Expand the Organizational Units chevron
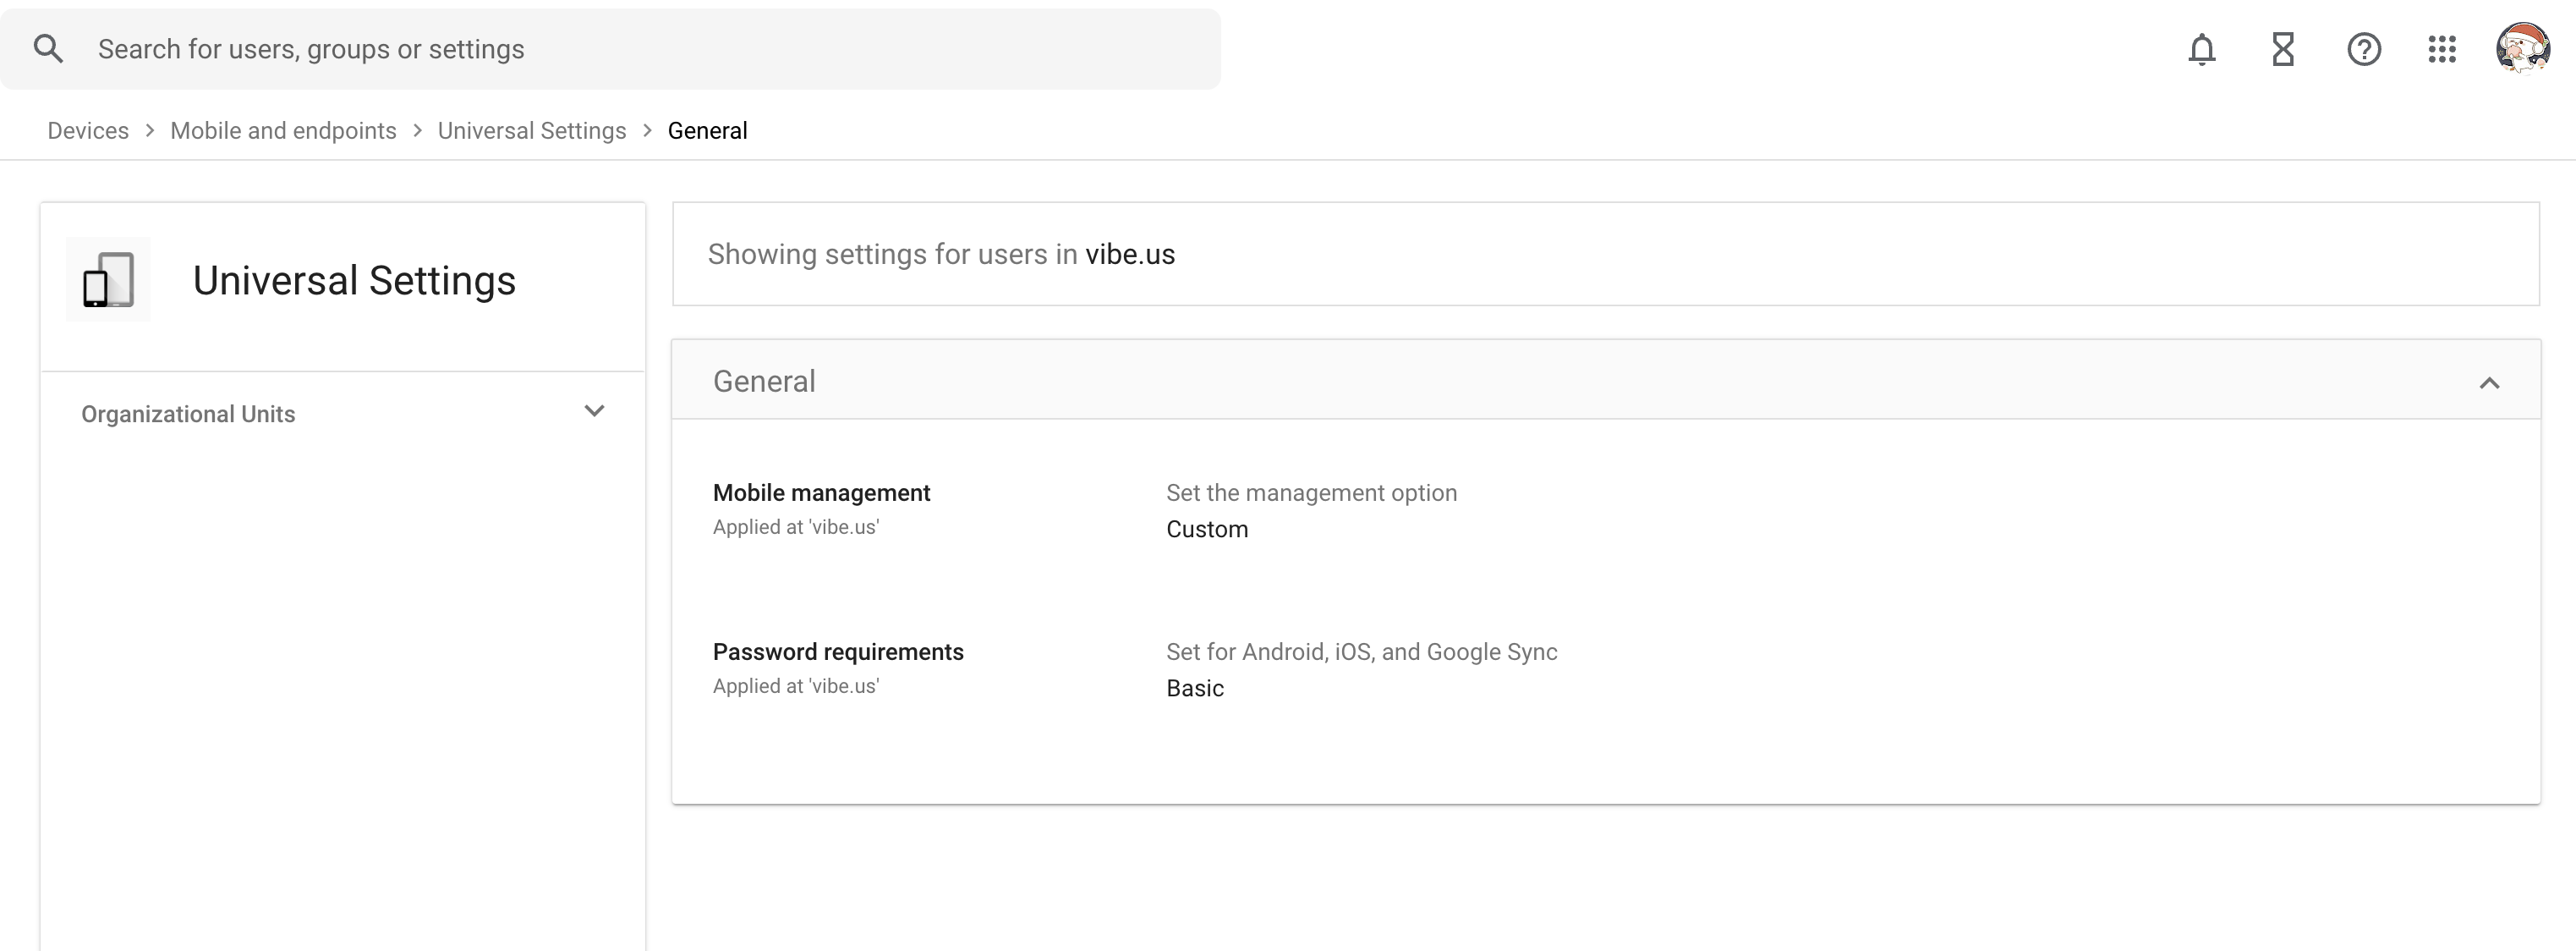 pyautogui.click(x=594, y=412)
